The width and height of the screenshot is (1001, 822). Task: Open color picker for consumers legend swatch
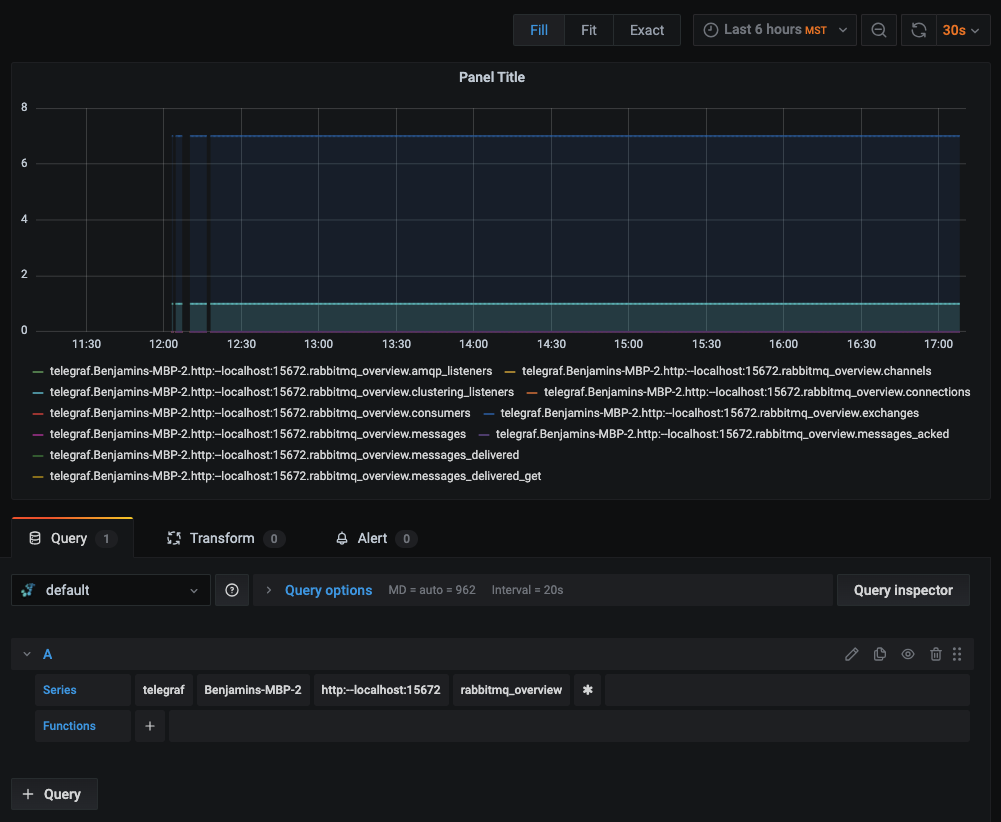point(38,414)
